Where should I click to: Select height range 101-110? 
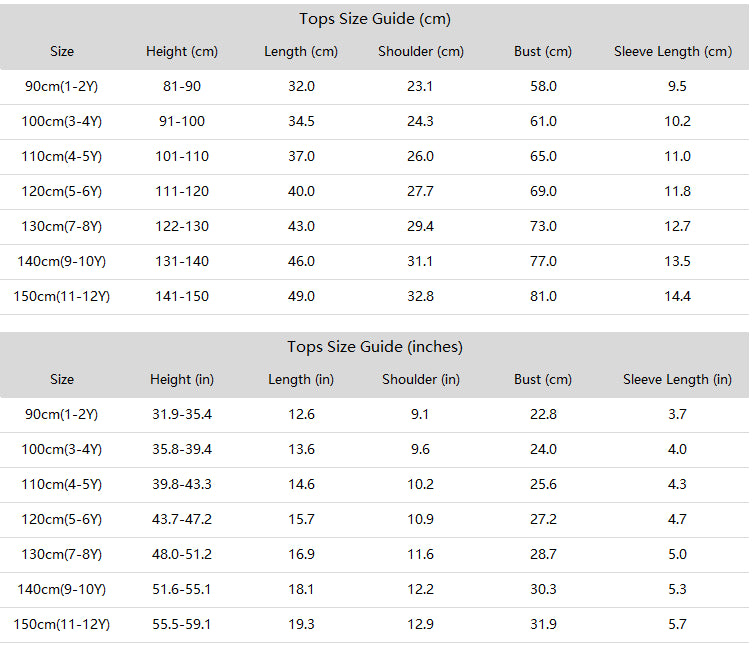click(x=182, y=156)
